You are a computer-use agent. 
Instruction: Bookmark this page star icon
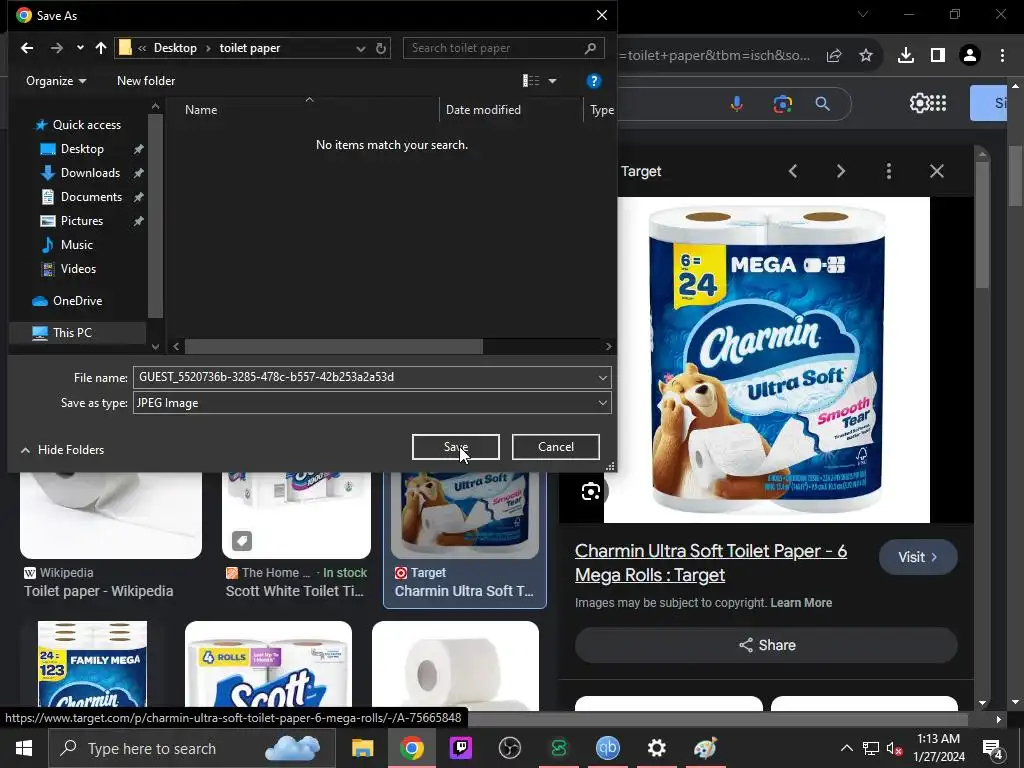point(866,56)
